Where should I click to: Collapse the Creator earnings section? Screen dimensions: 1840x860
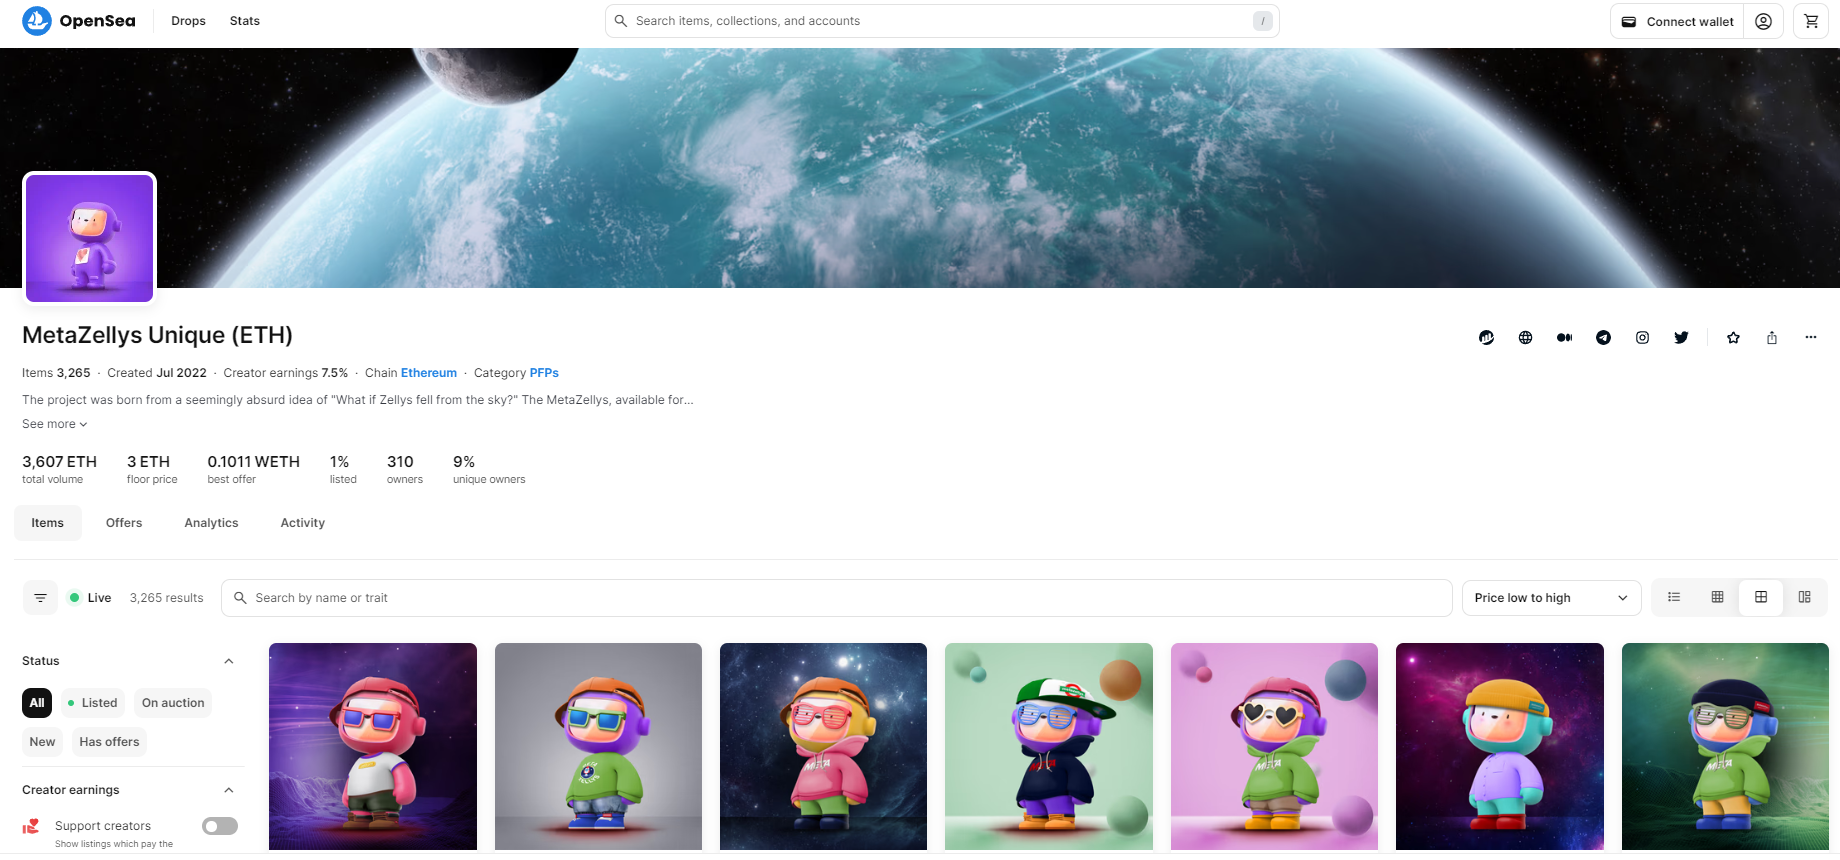tap(229, 790)
